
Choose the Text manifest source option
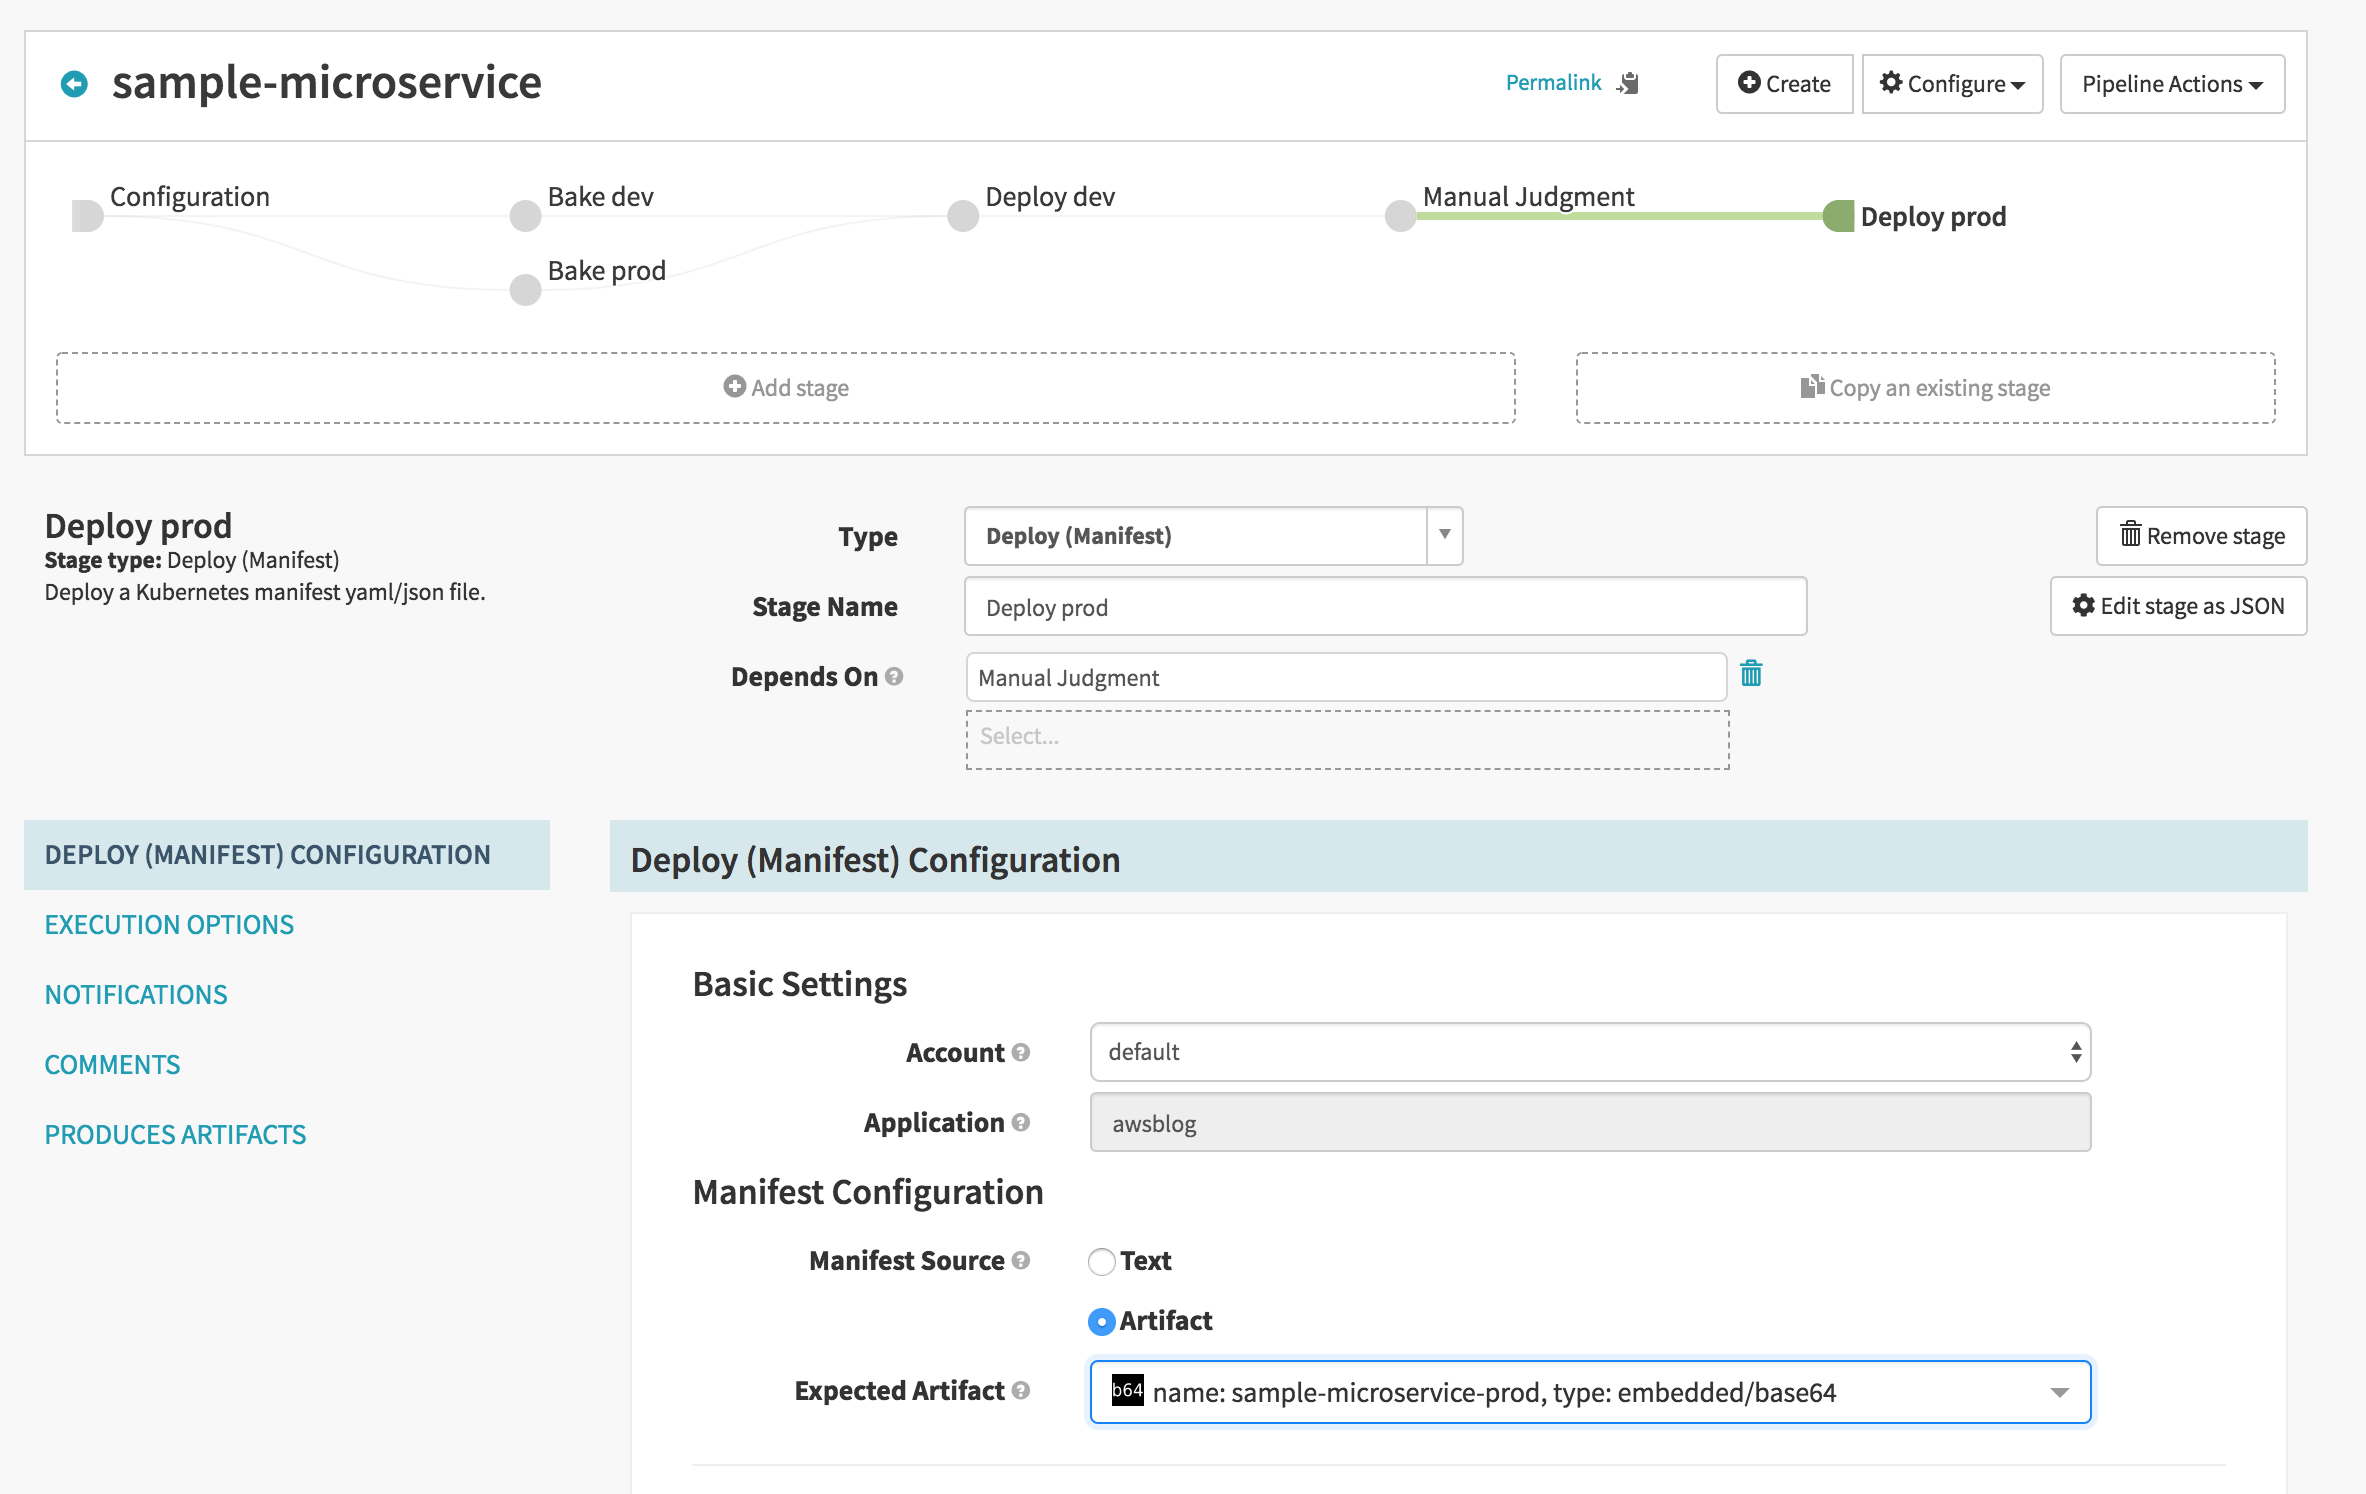click(x=1102, y=1262)
